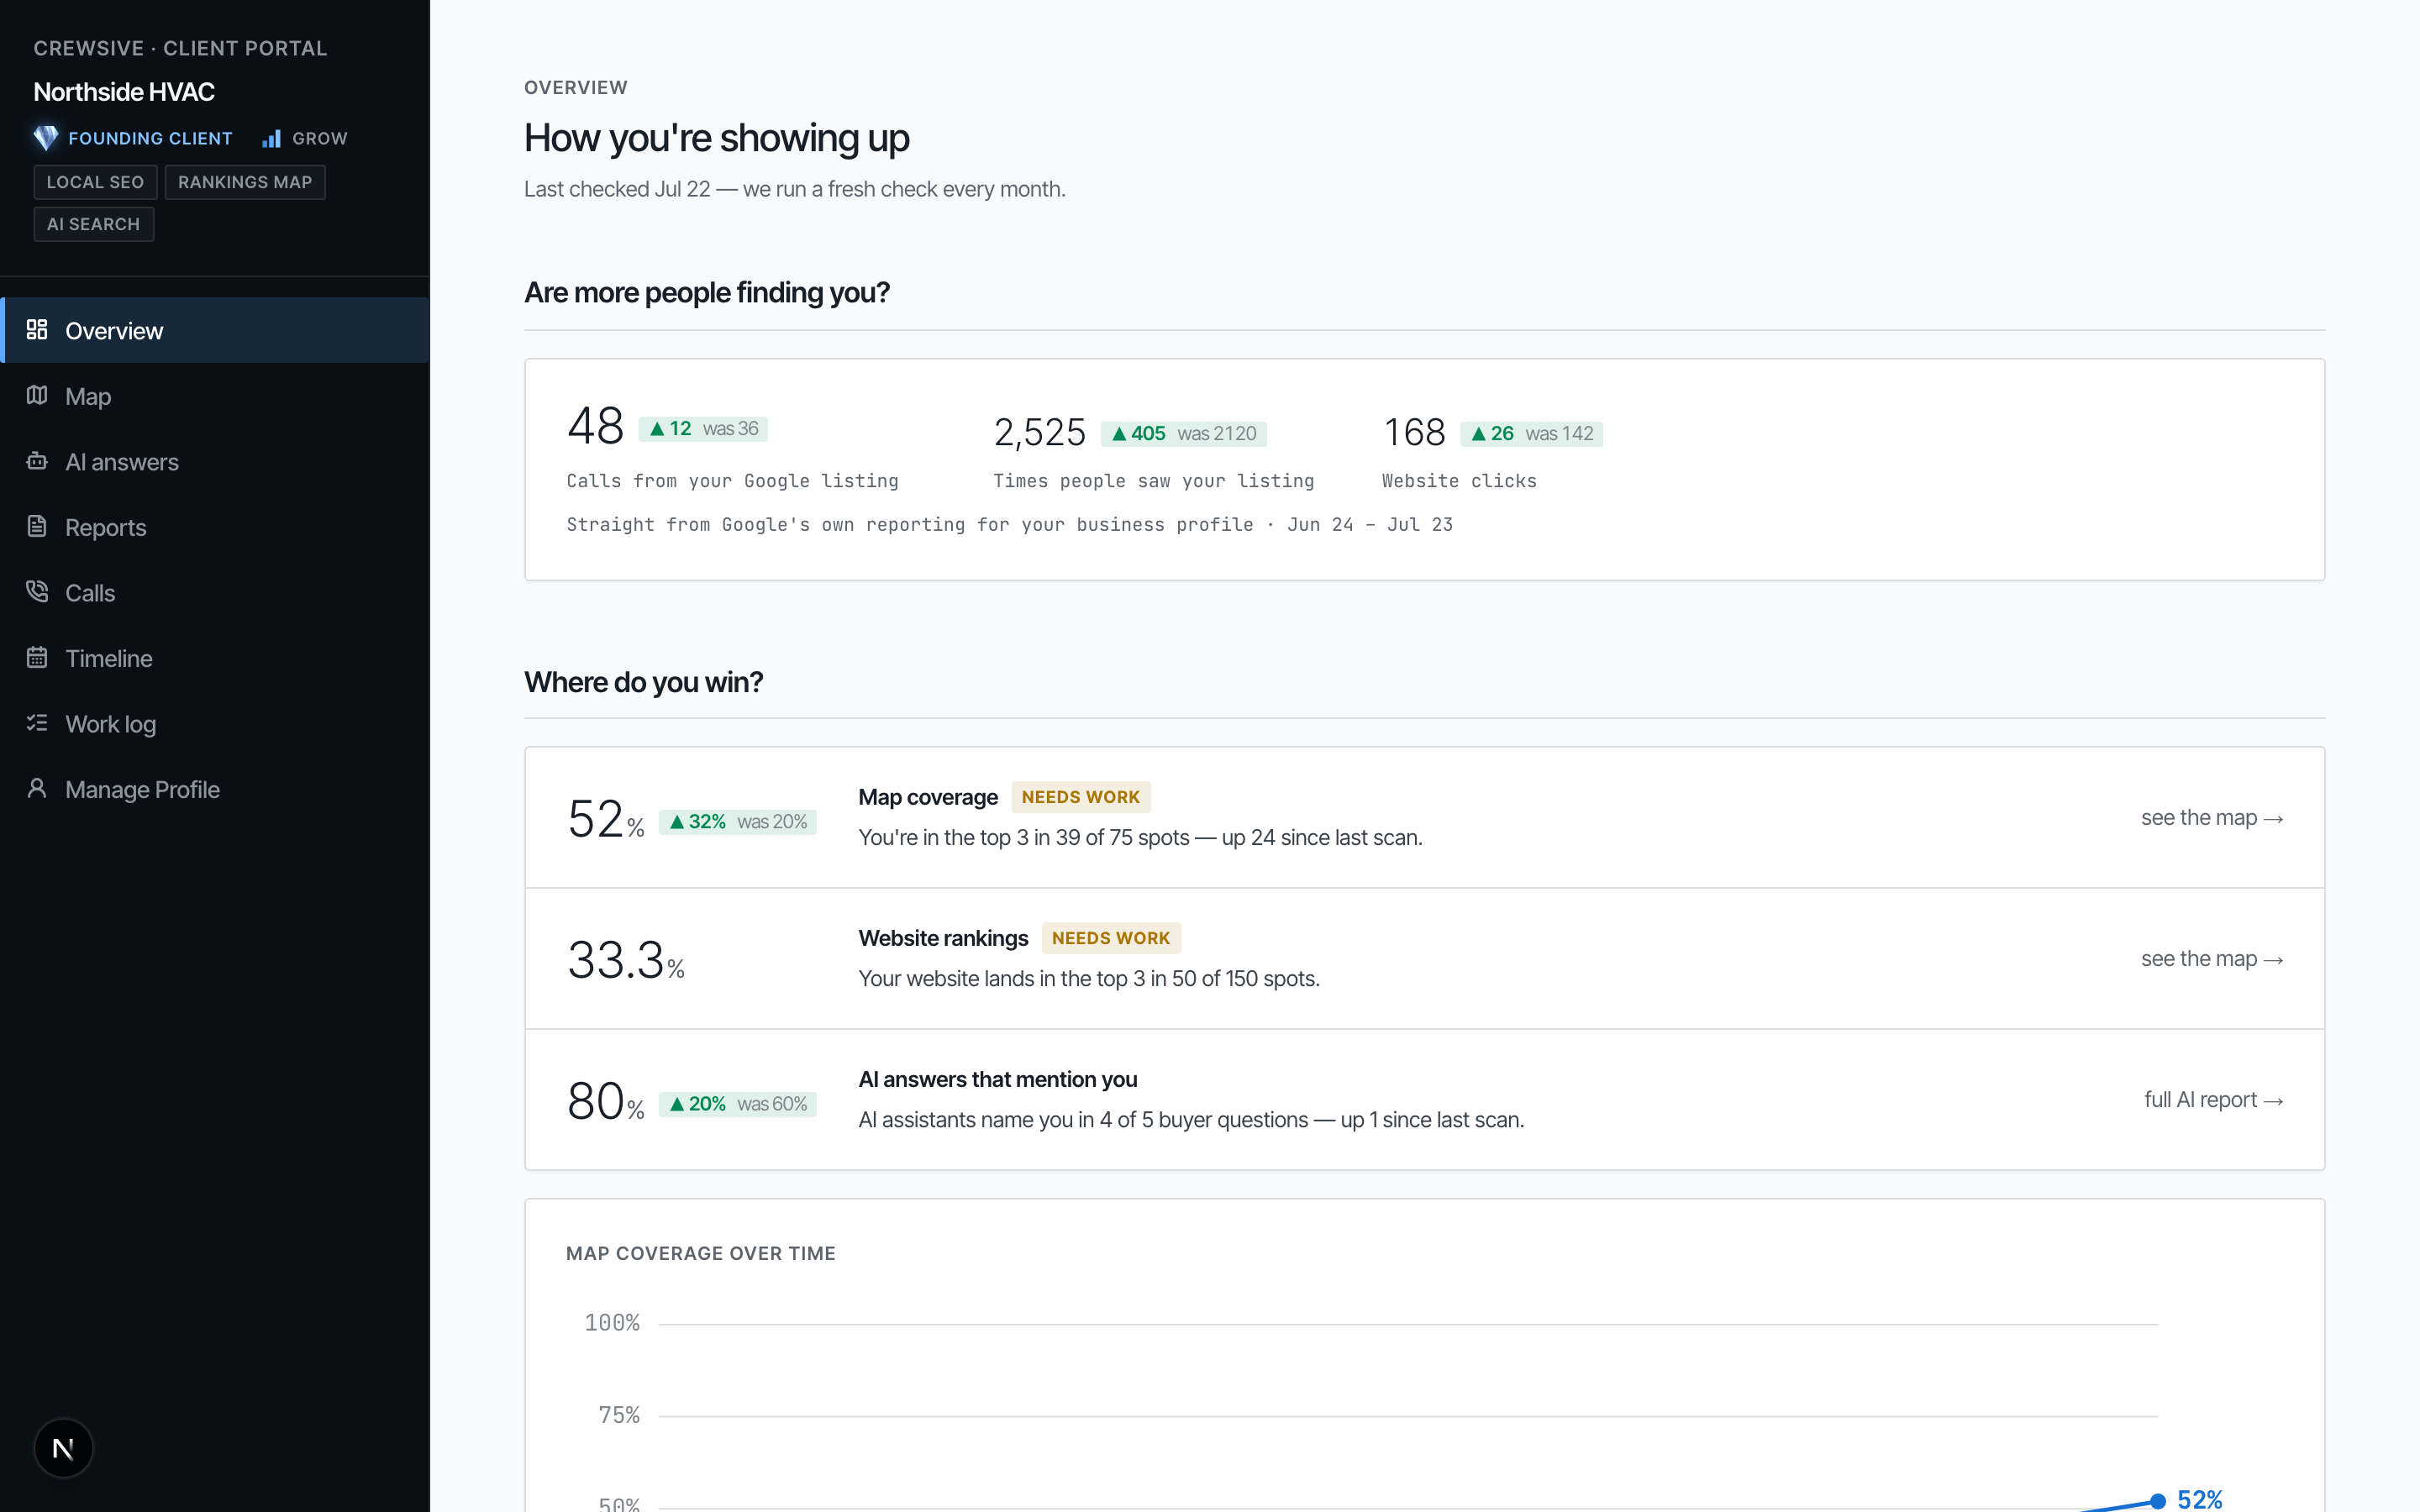Click the Northside HVAC client name
2420x1512 pixels.
124,92
